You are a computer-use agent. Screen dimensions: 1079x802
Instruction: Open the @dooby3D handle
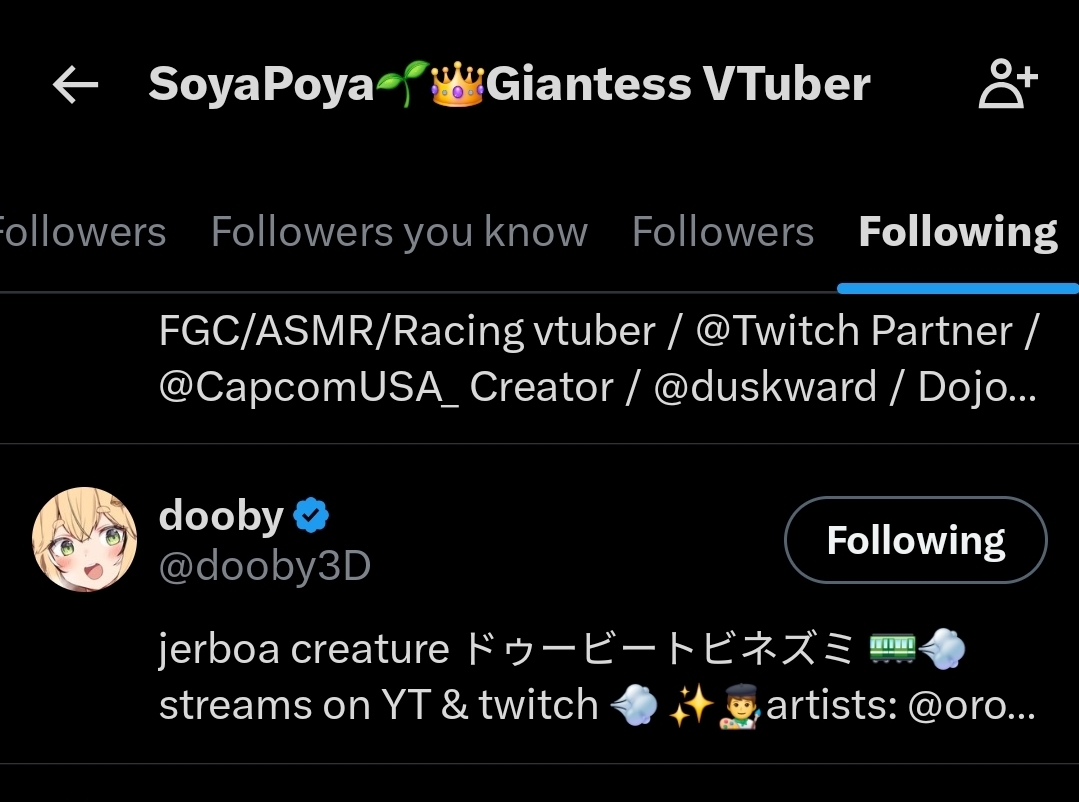click(265, 566)
